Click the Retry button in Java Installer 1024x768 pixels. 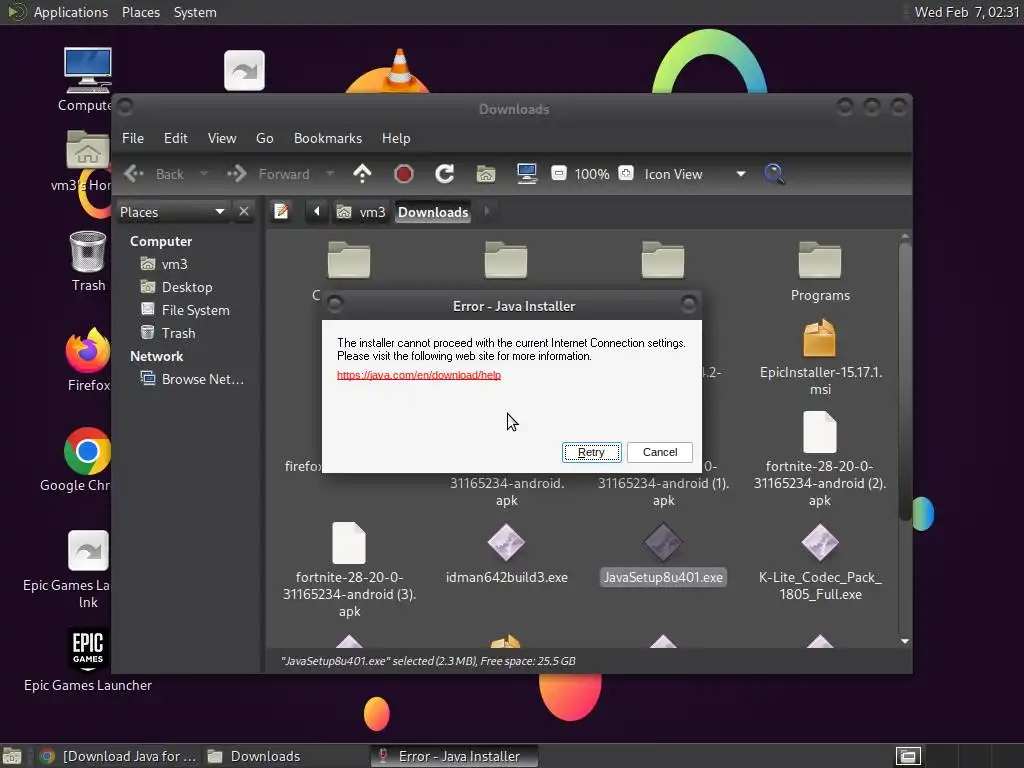click(x=591, y=452)
